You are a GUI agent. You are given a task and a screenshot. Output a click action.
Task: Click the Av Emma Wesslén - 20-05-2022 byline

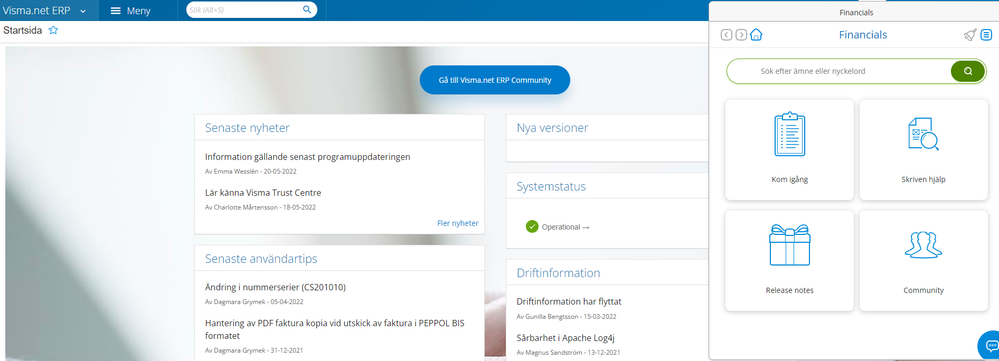point(250,171)
